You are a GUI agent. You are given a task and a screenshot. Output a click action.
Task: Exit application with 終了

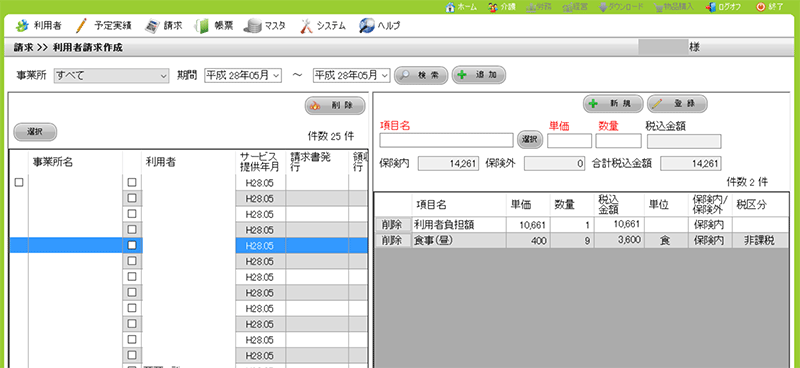click(x=769, y=7)
